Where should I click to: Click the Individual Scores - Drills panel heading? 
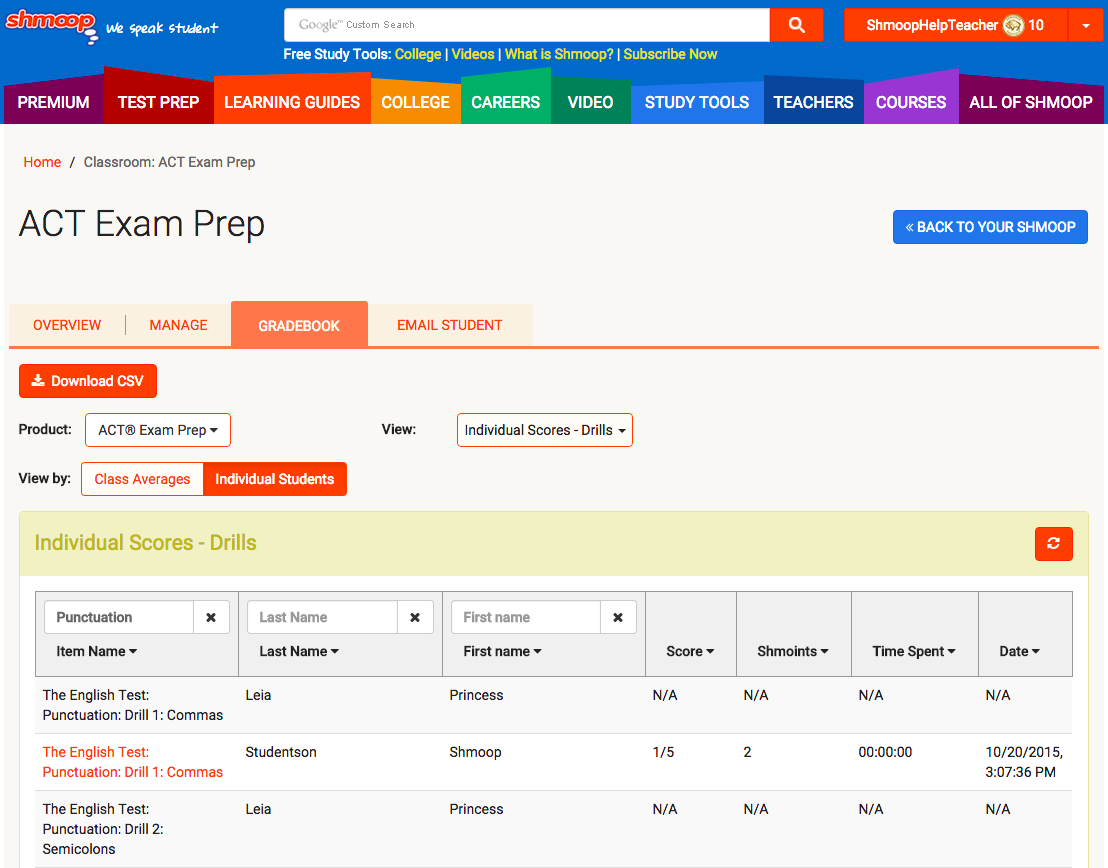pyautogui.click(x=146, y=543)
